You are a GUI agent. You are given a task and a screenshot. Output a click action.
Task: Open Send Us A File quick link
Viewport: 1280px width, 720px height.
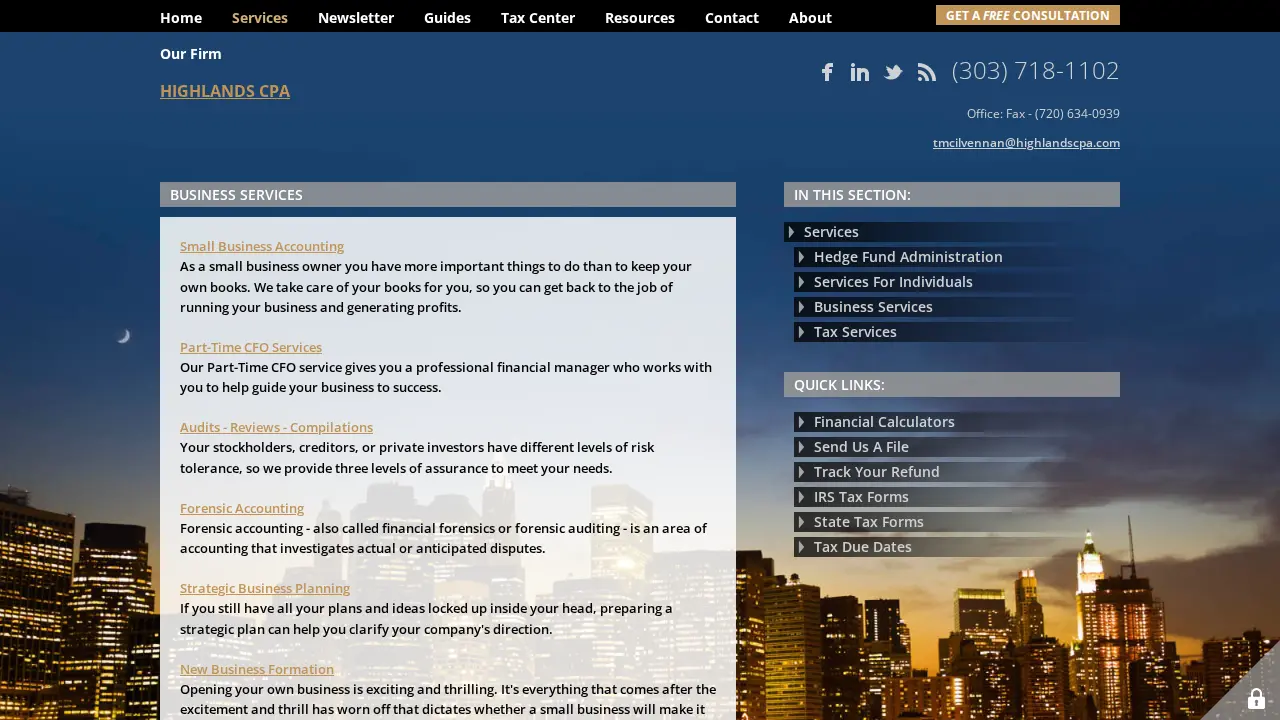tap(957, 447)
